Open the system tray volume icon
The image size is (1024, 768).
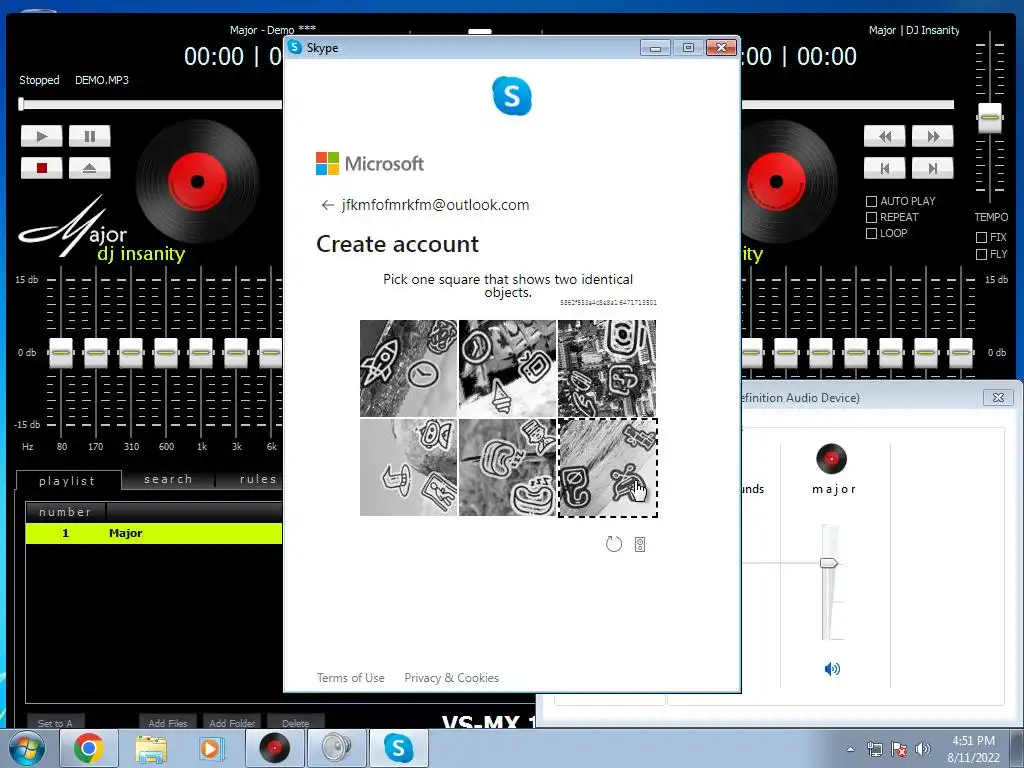coord(922,749)
